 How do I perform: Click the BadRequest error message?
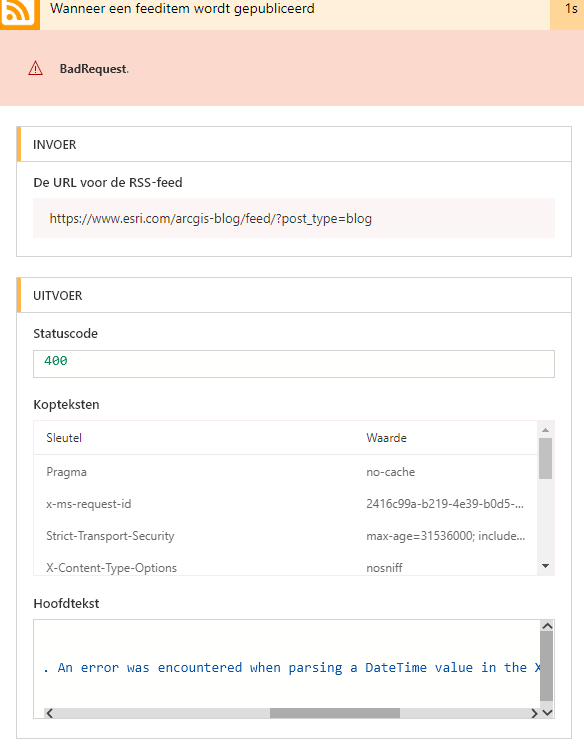[94, 69]
